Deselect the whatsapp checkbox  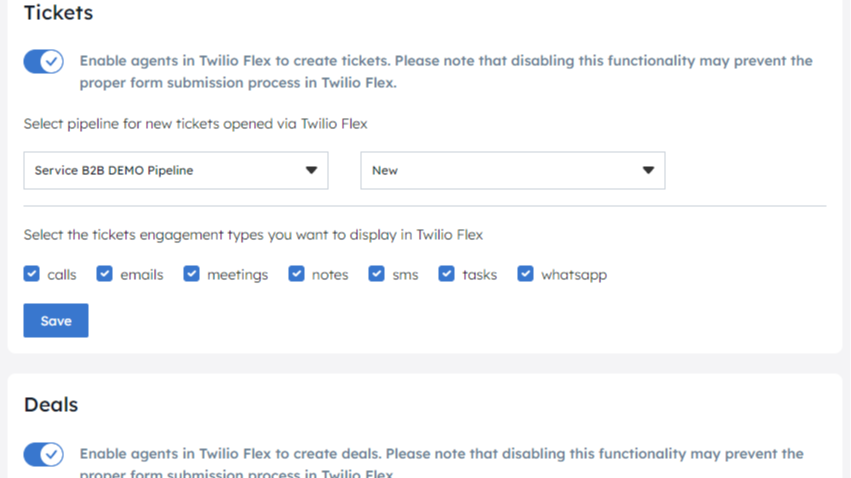point(526,274)
